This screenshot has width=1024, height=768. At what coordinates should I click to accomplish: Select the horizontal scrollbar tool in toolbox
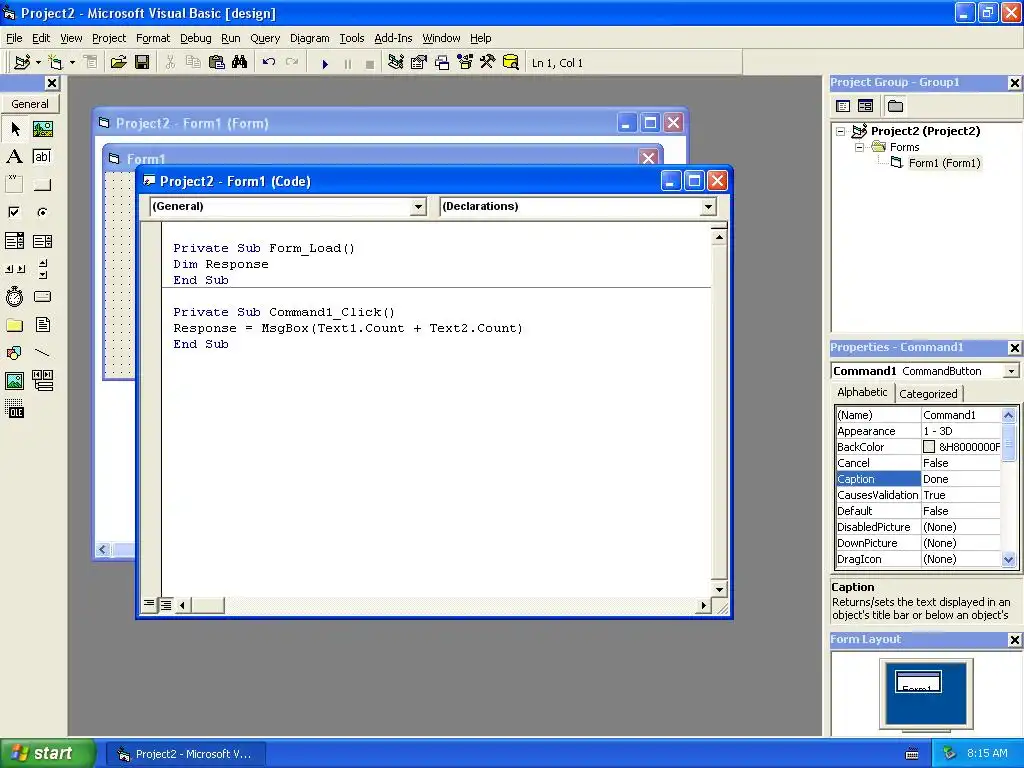pos(15,268)
